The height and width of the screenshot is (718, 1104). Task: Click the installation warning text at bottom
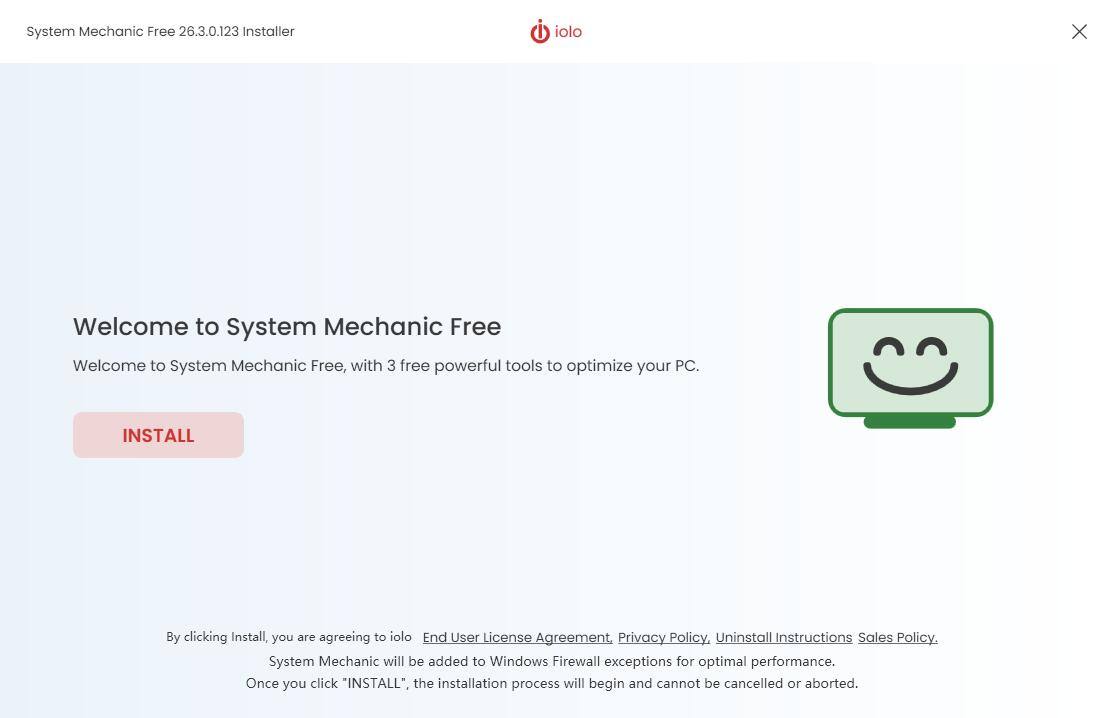pos(551,683)
